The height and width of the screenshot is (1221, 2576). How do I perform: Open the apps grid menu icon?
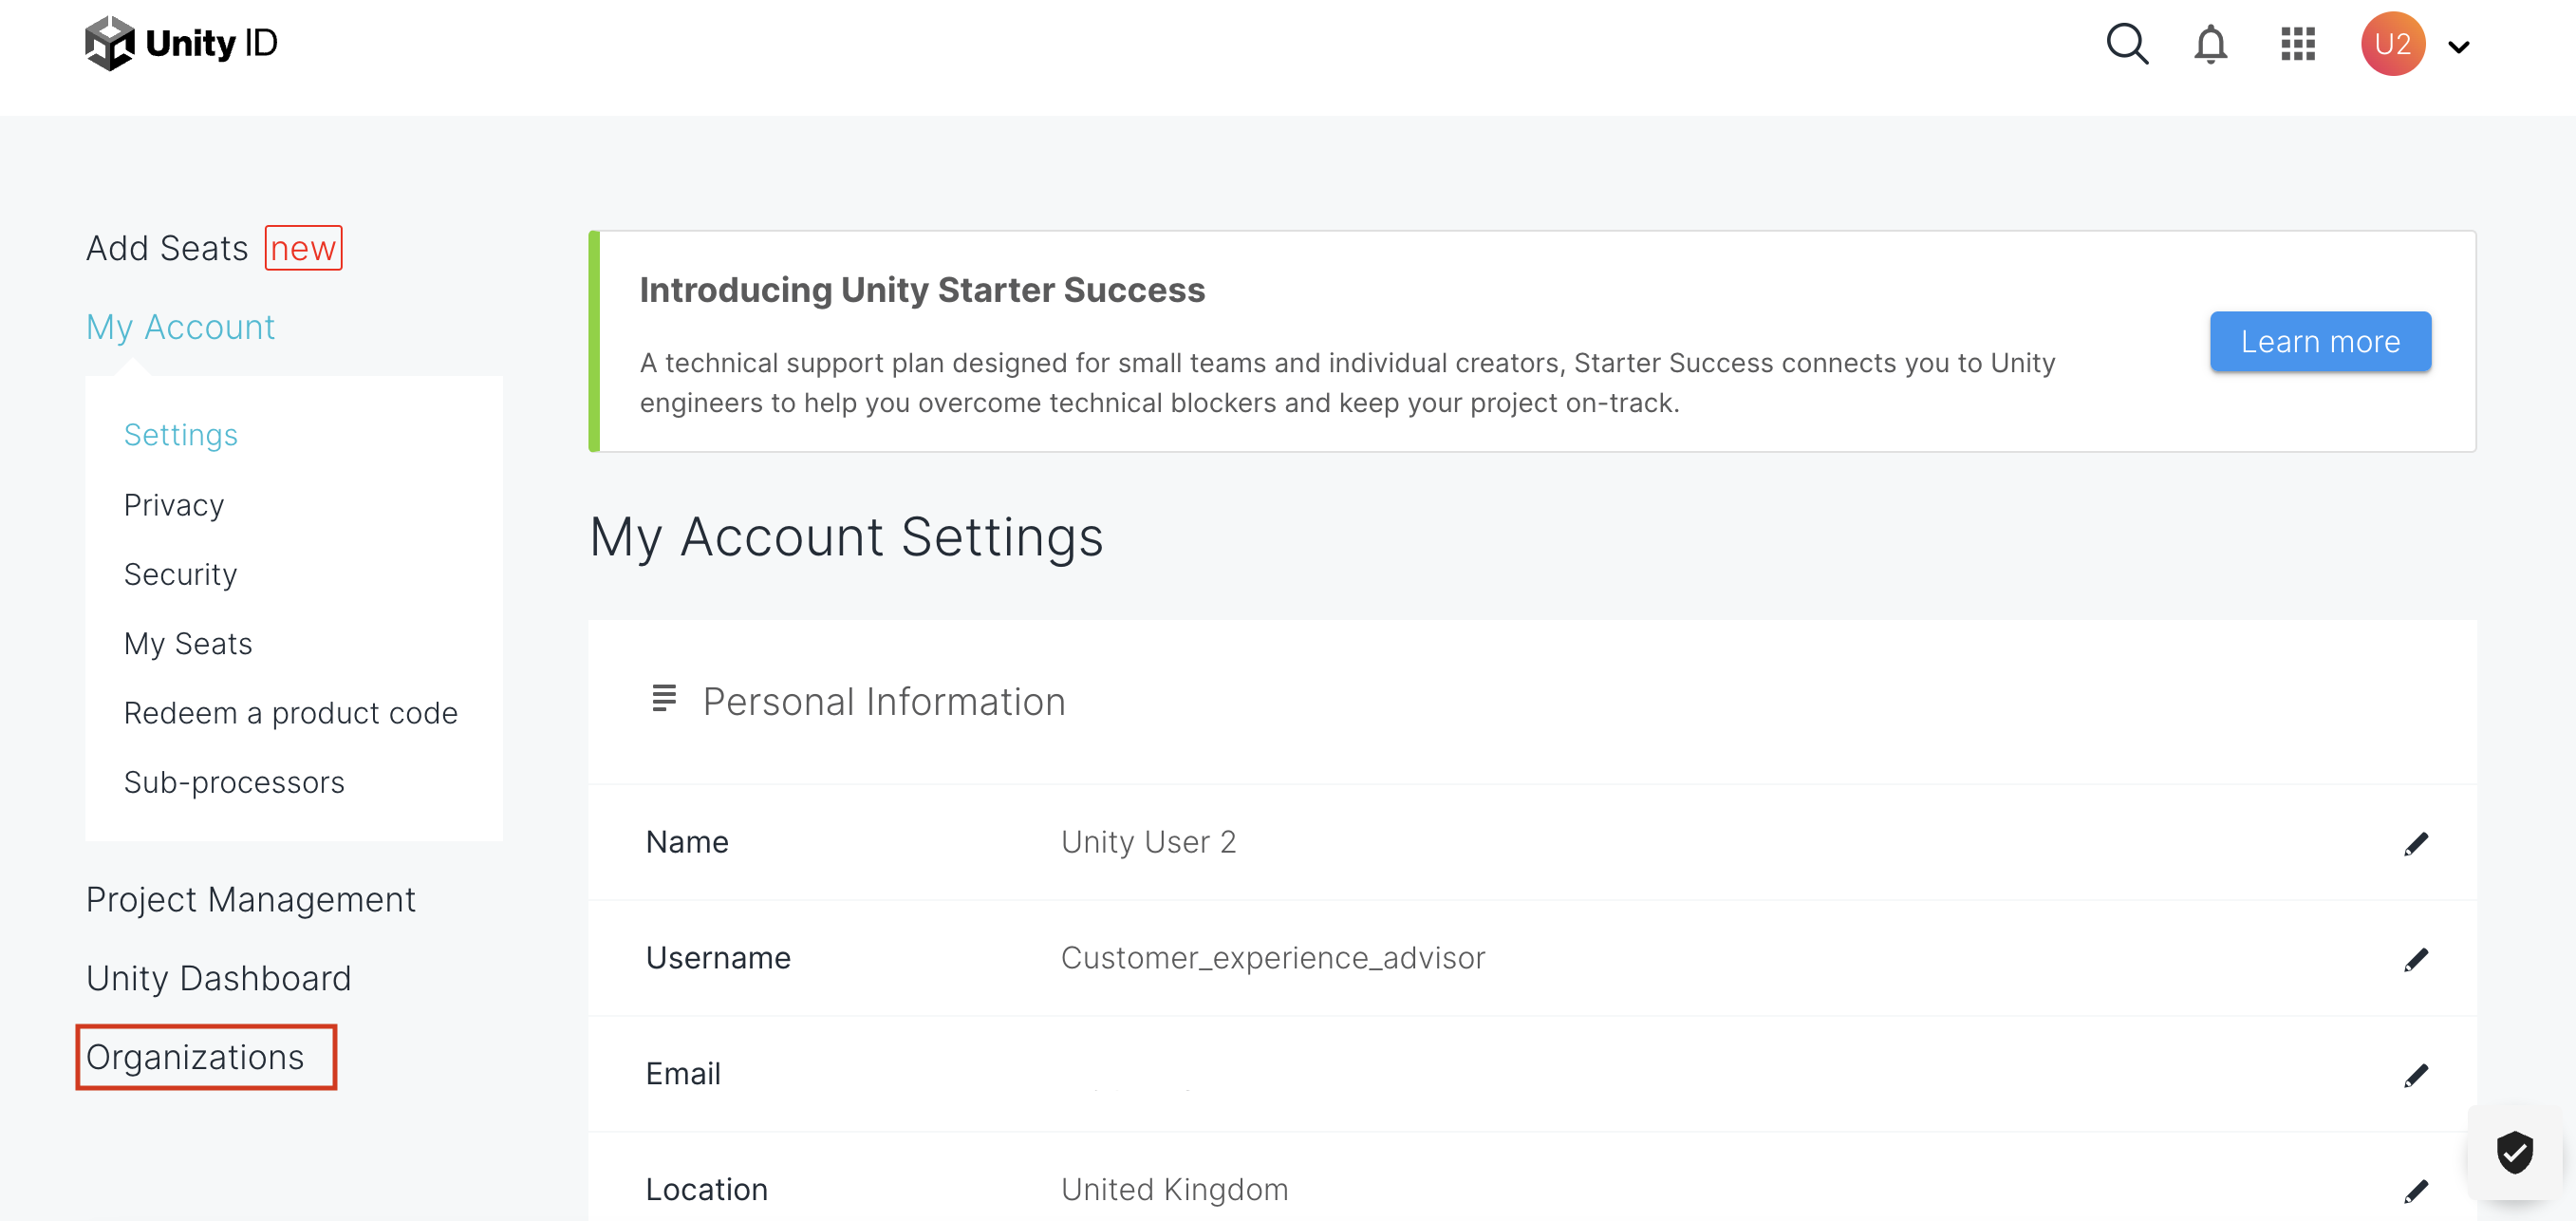[x=2297, y=44]
